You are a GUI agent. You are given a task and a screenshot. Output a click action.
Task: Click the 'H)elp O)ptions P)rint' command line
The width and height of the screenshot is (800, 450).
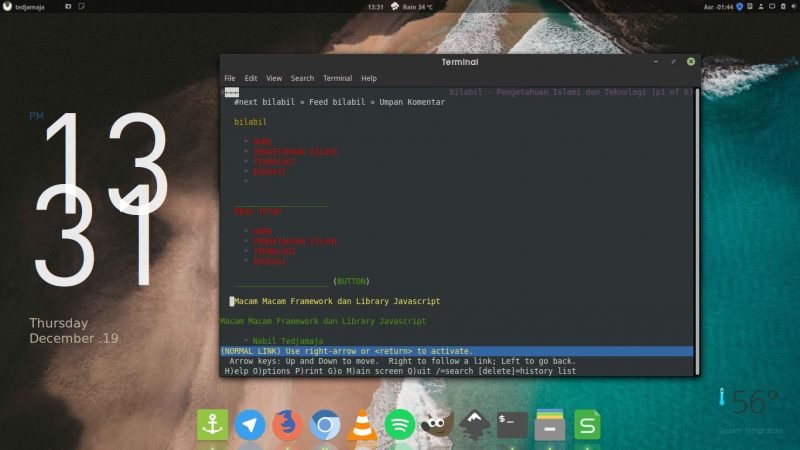[x=400, y=371]
